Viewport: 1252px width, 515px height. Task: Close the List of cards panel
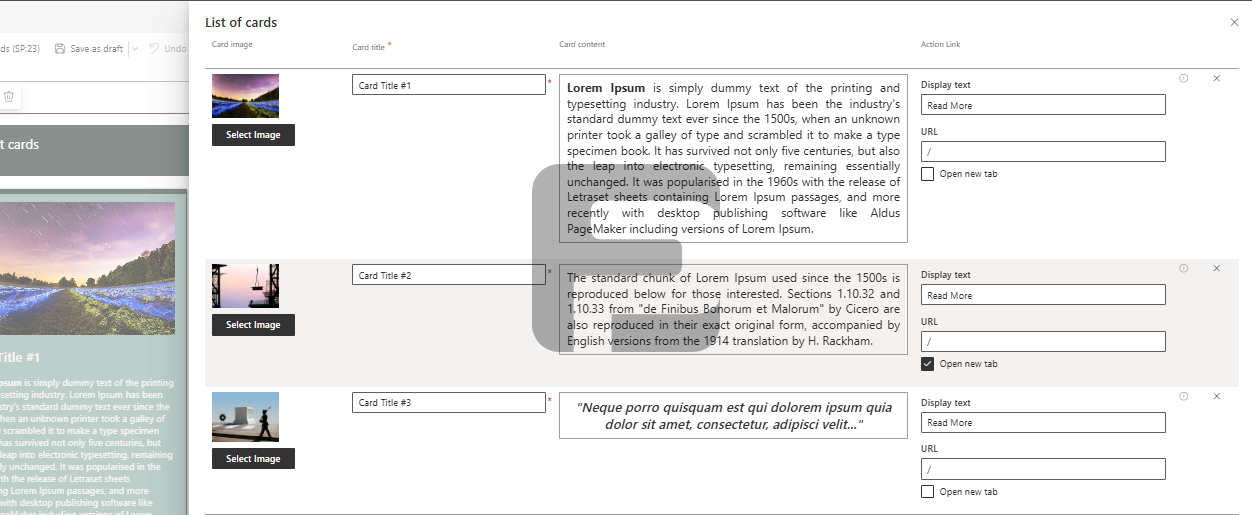1234,22
